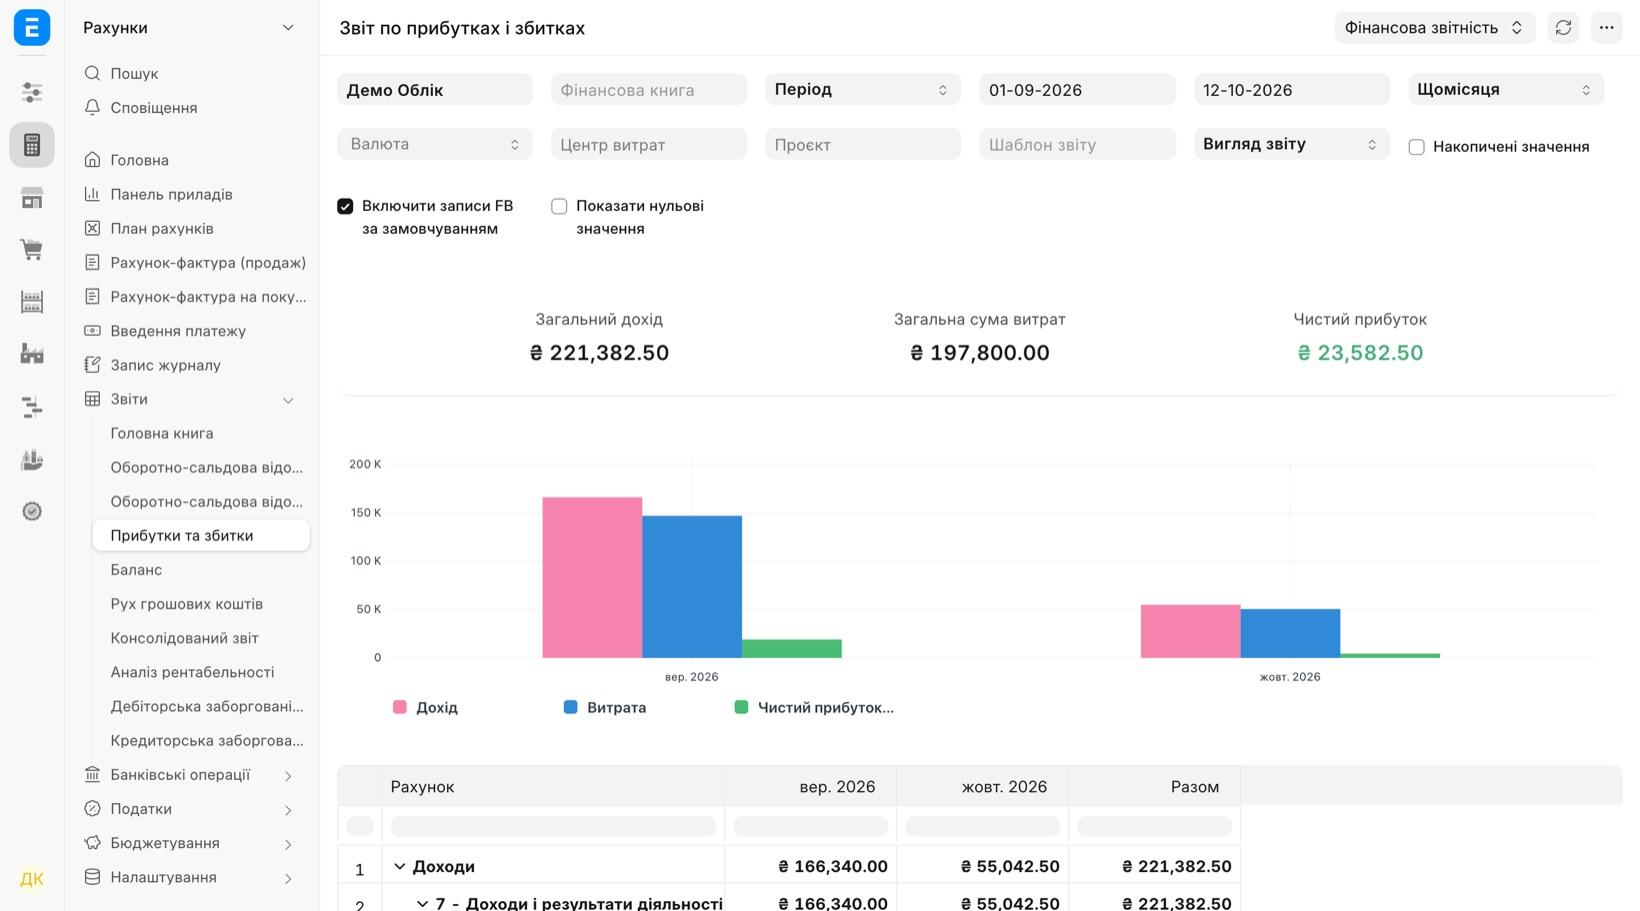Screen dimensions: 1640x911
Task: Open Головна книга report
Action: pos(162,433)
